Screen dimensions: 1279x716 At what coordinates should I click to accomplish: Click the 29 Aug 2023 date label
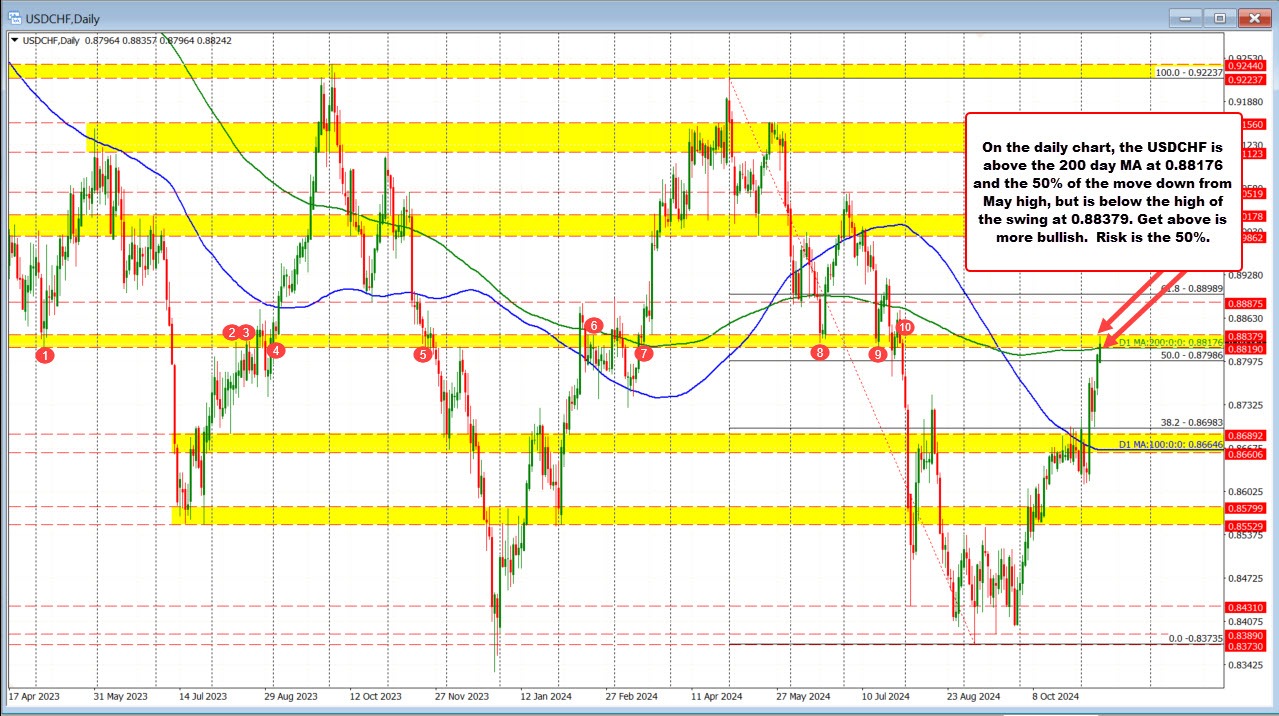pyautogui.click(x=292, y=695)
